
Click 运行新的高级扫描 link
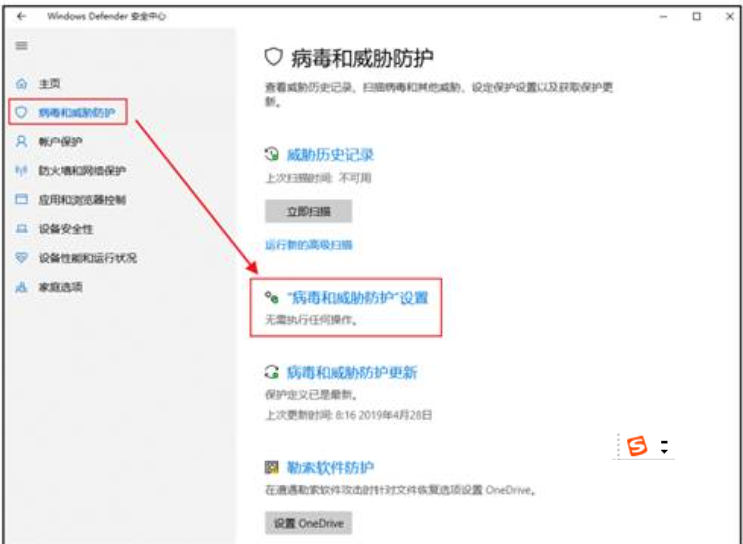click(x=308, y=245)
